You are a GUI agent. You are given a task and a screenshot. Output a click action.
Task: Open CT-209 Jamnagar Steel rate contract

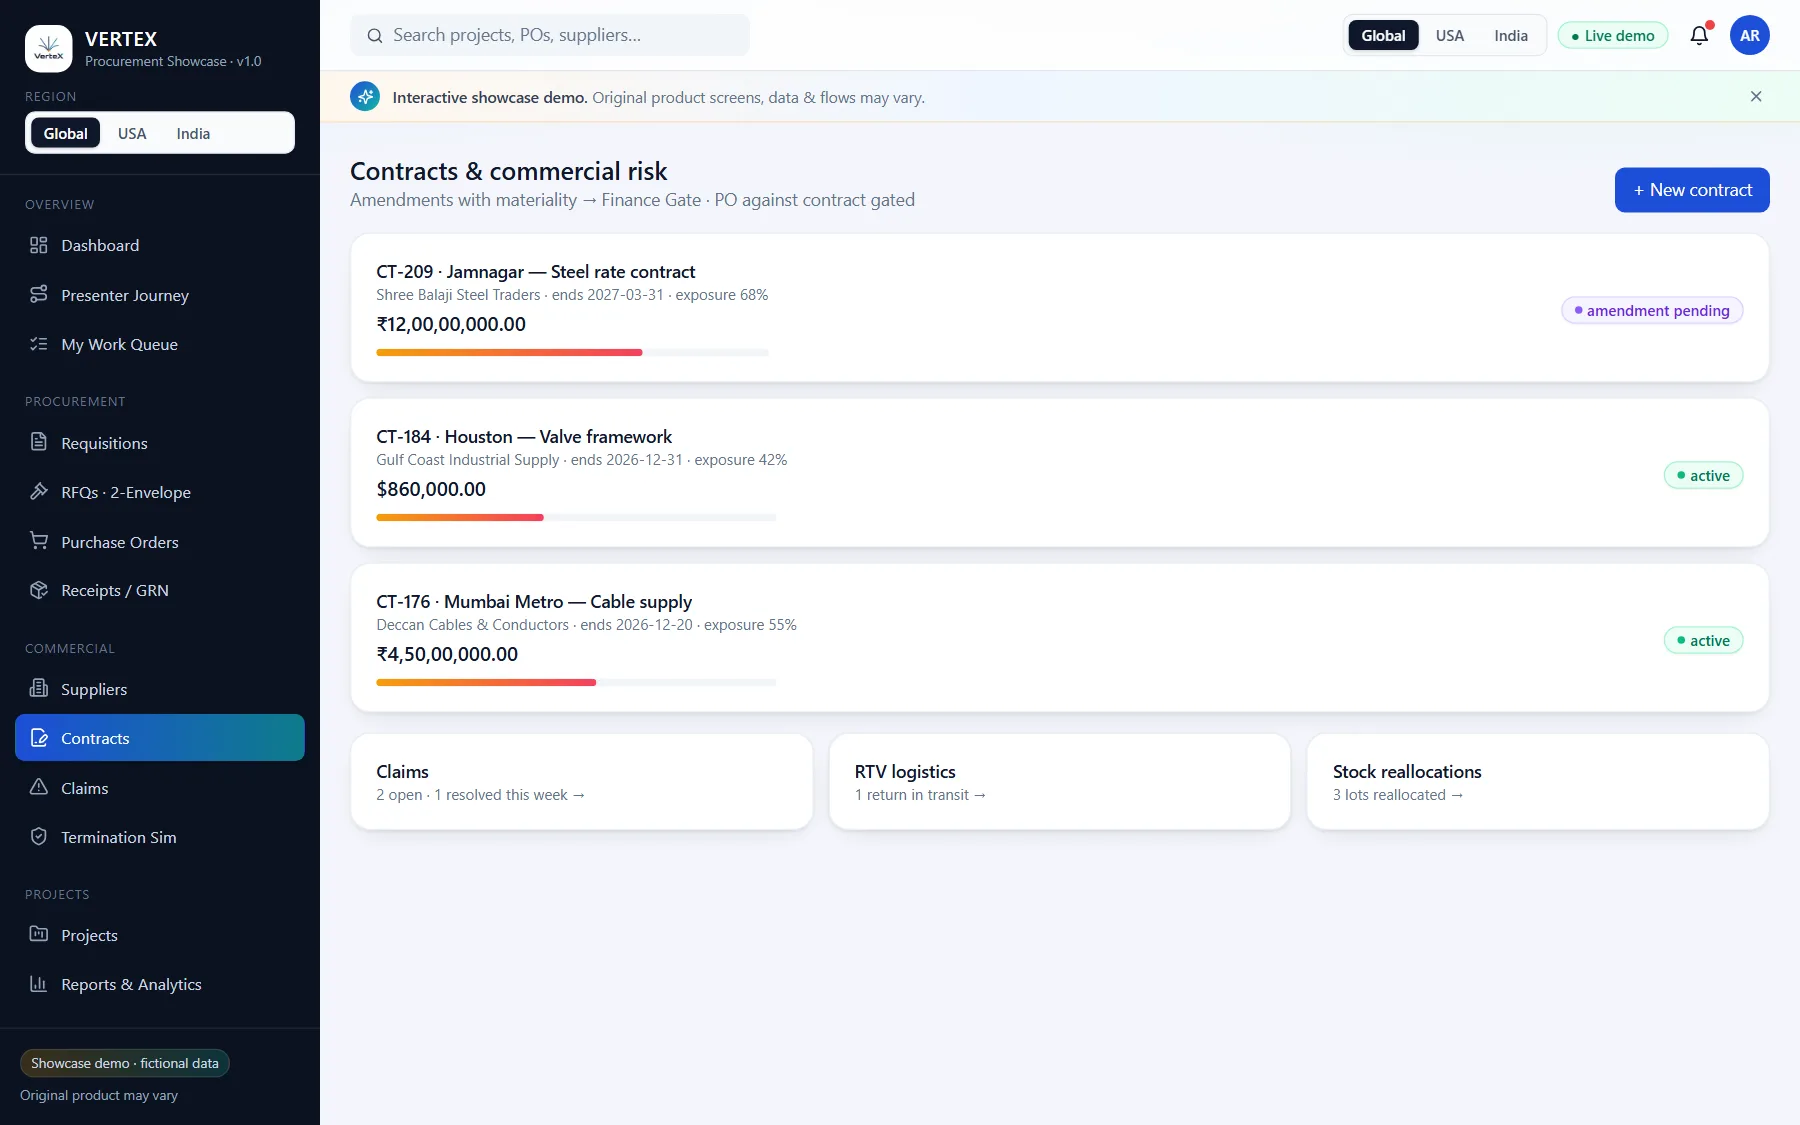(x=1059, y=308)
